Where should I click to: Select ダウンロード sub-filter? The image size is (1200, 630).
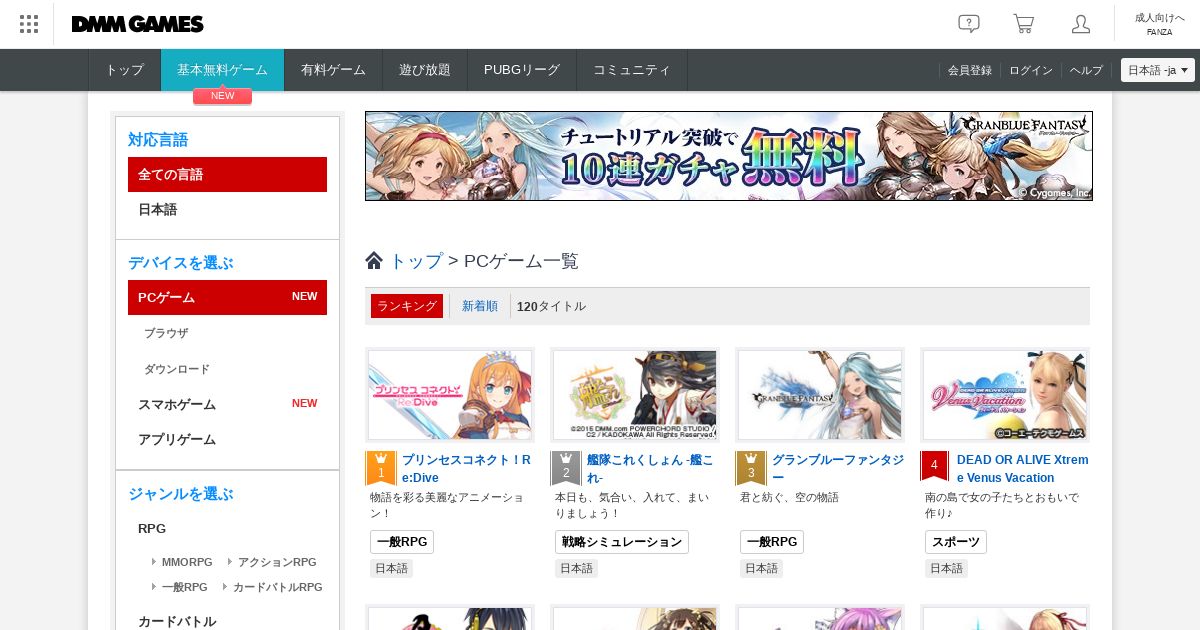point(177,369)
